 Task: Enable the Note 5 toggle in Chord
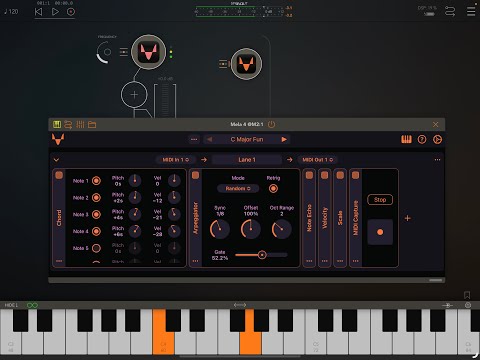(x=96, y=248)
